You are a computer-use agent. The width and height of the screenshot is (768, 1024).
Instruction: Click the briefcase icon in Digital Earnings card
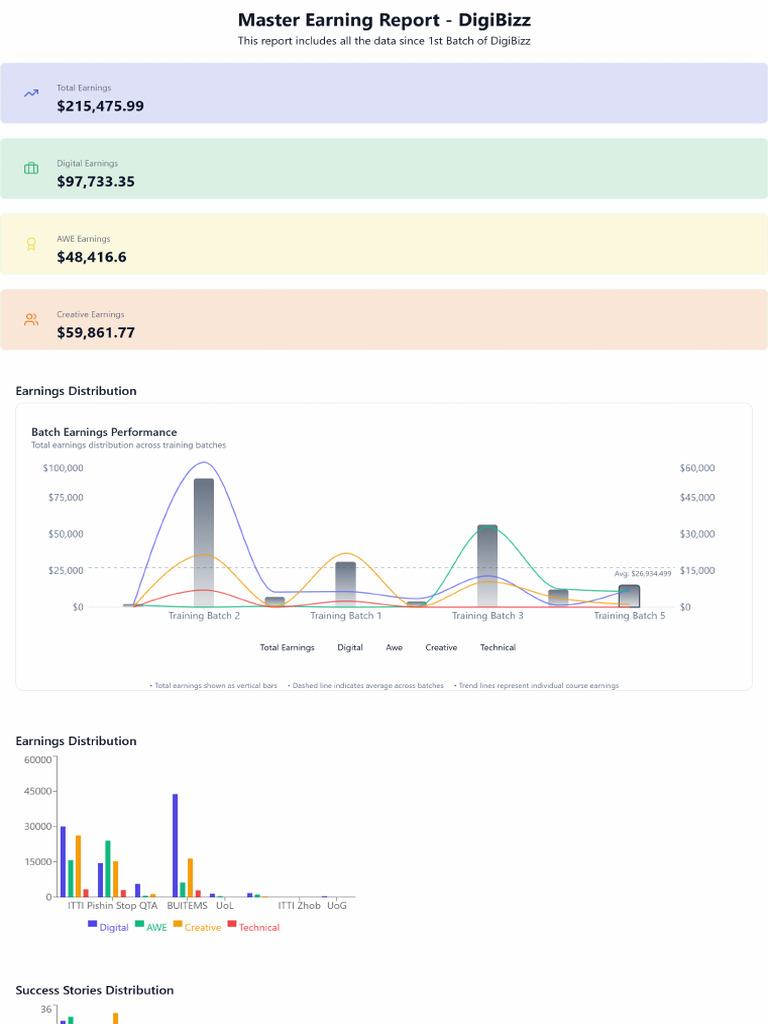click(31, 168)
